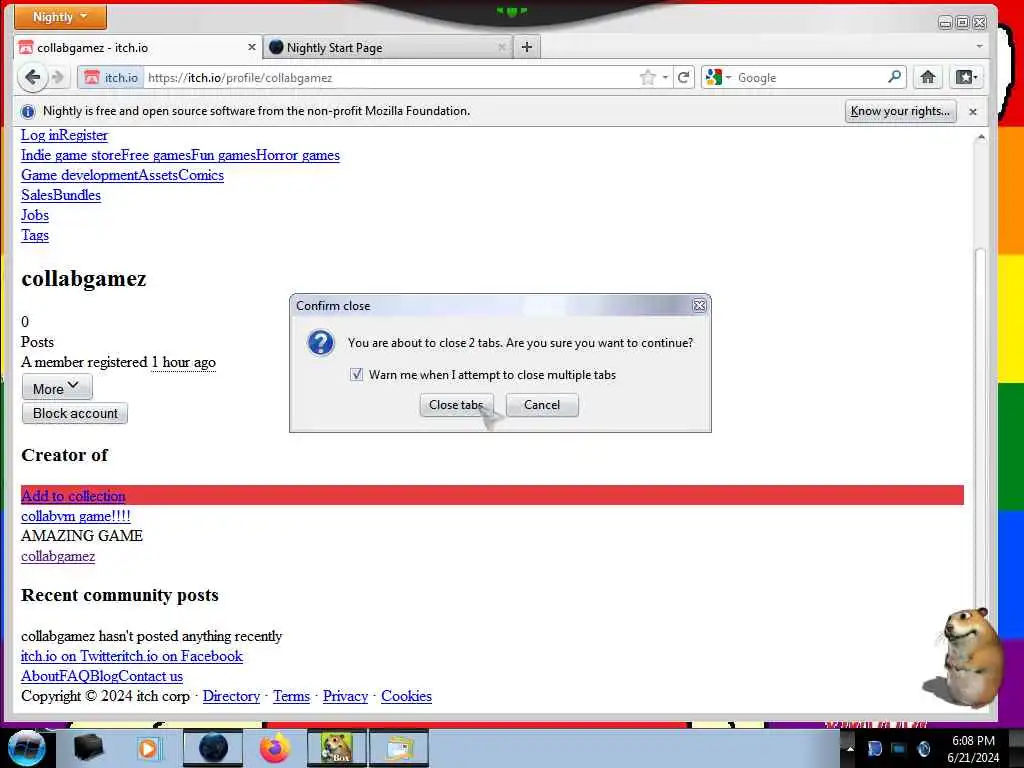Close the Confirm close dialog with X
This screenshot has height=768, width=1024.
[x=699, y=305]
